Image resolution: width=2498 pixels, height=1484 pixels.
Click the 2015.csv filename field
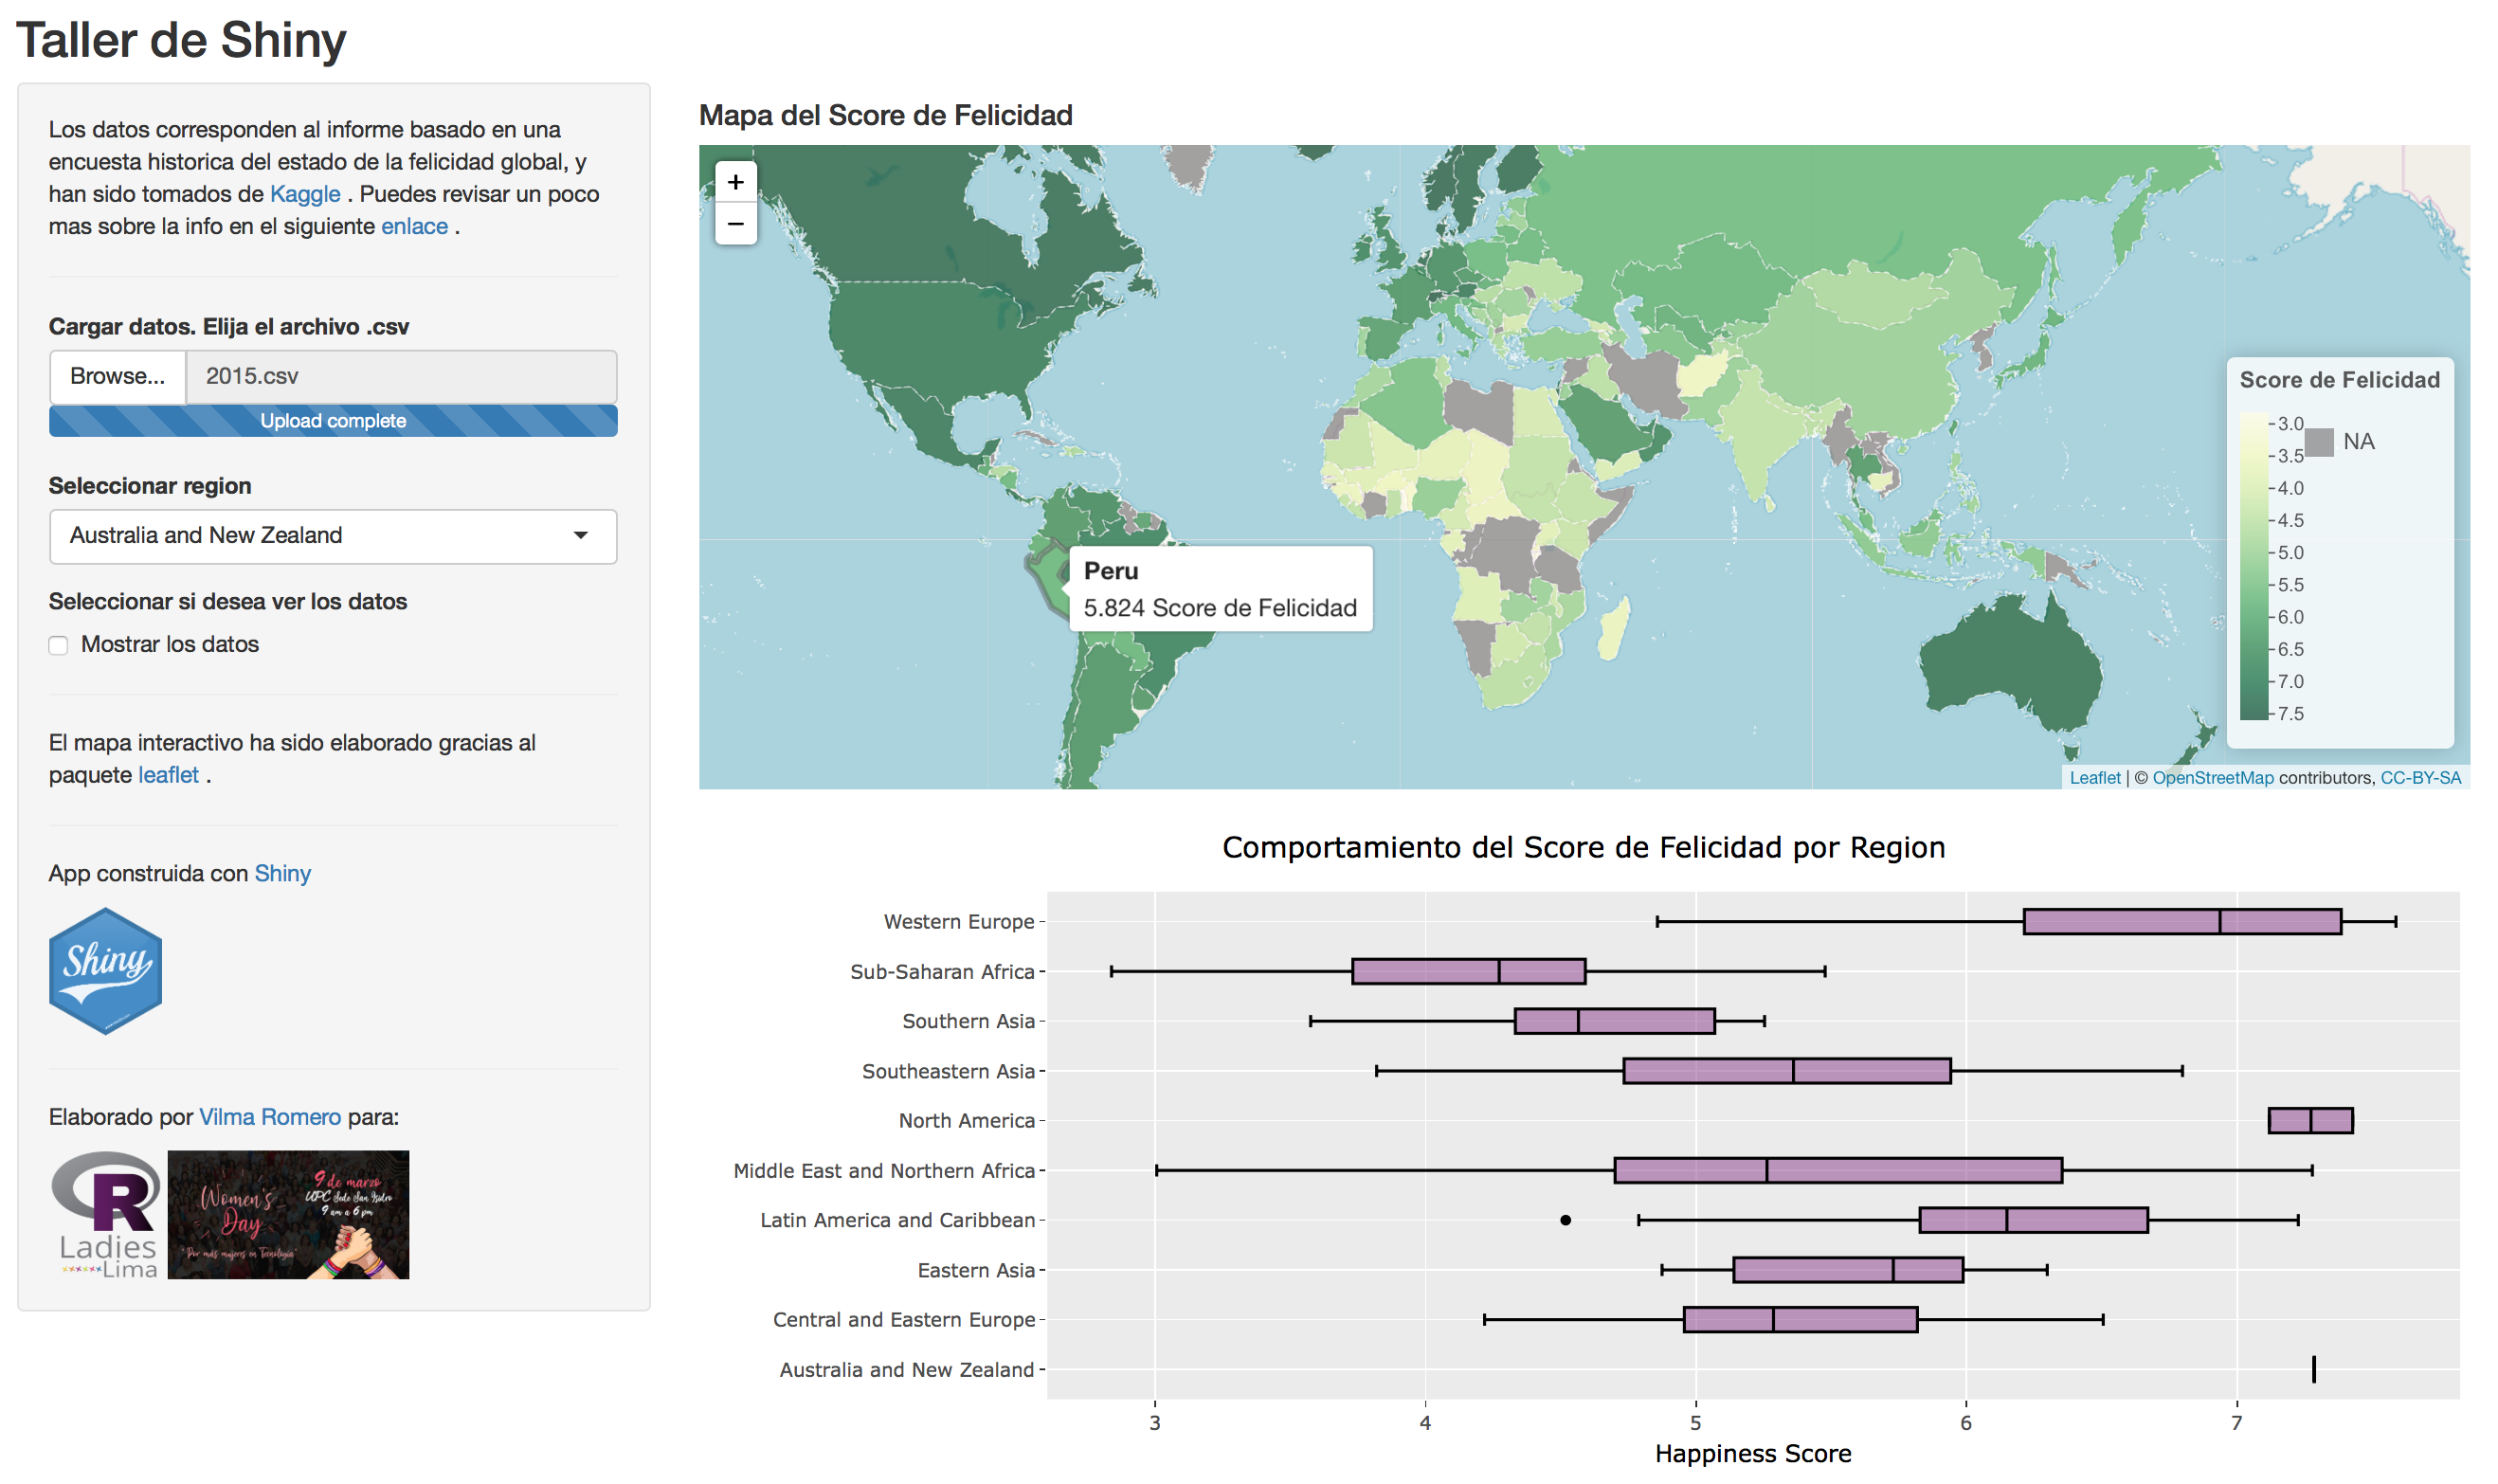pos(400,376)
